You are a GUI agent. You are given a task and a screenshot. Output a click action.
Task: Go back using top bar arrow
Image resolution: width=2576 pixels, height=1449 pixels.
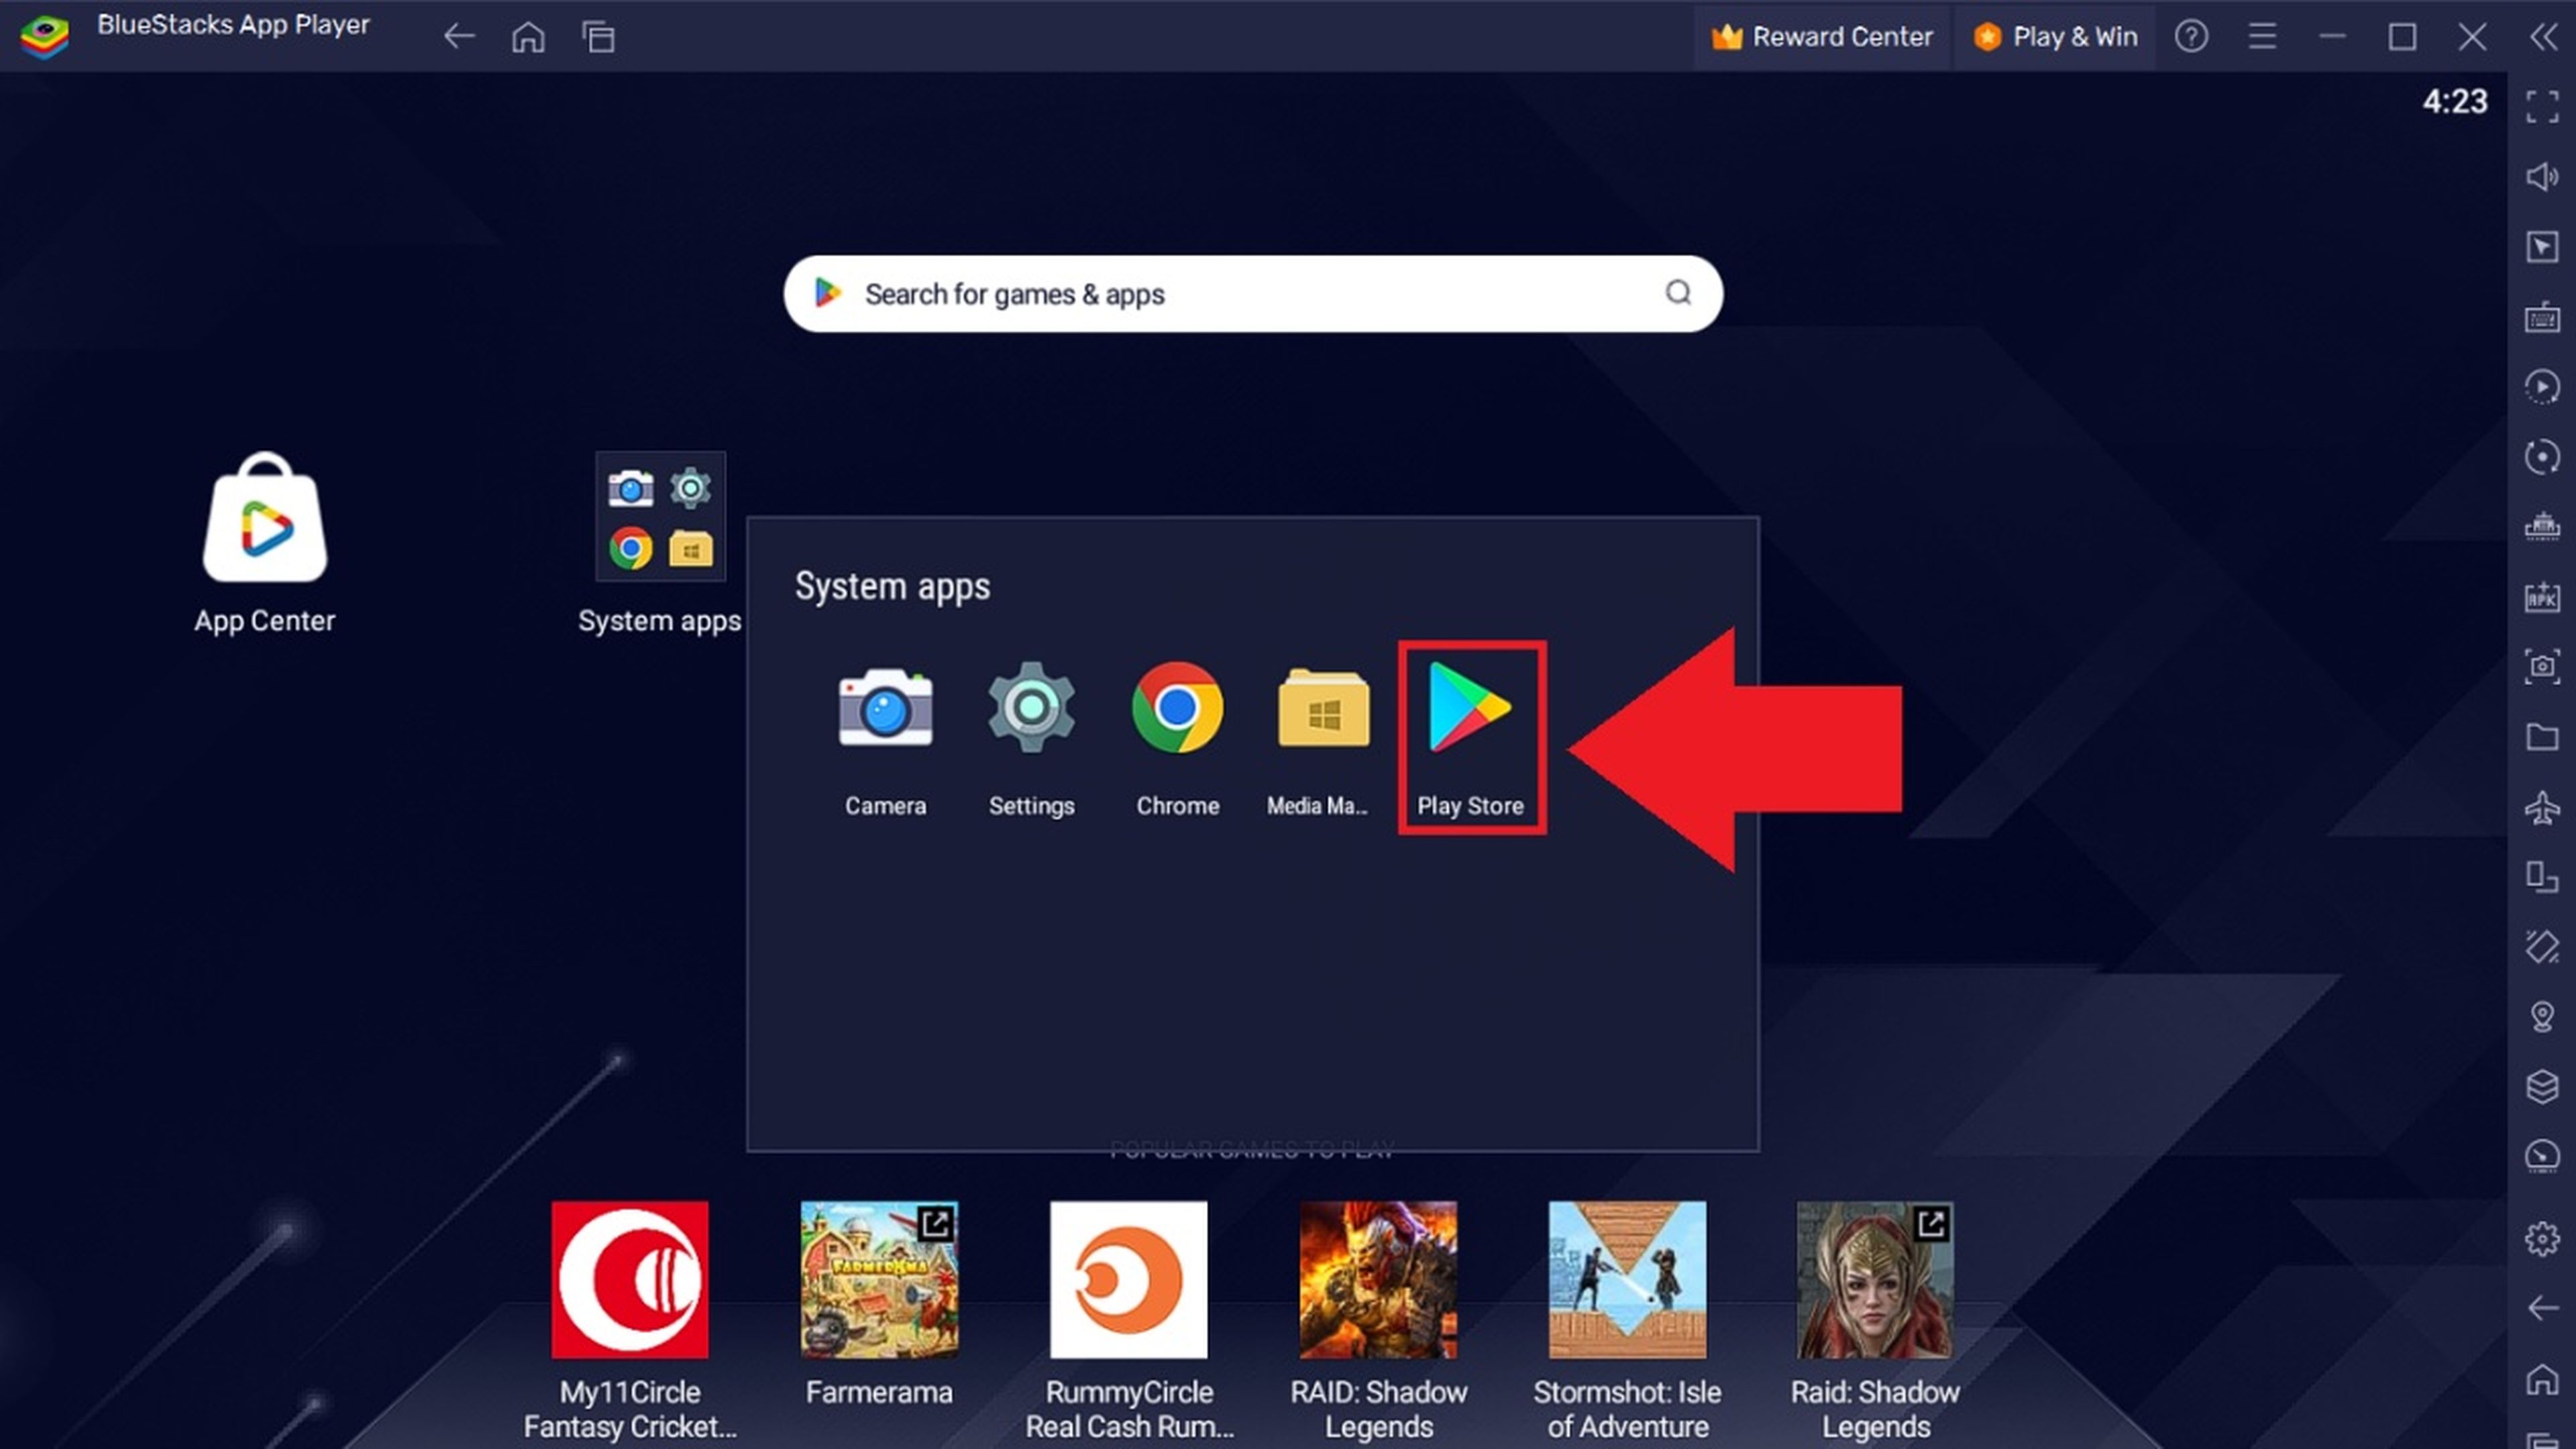(459, 37)
